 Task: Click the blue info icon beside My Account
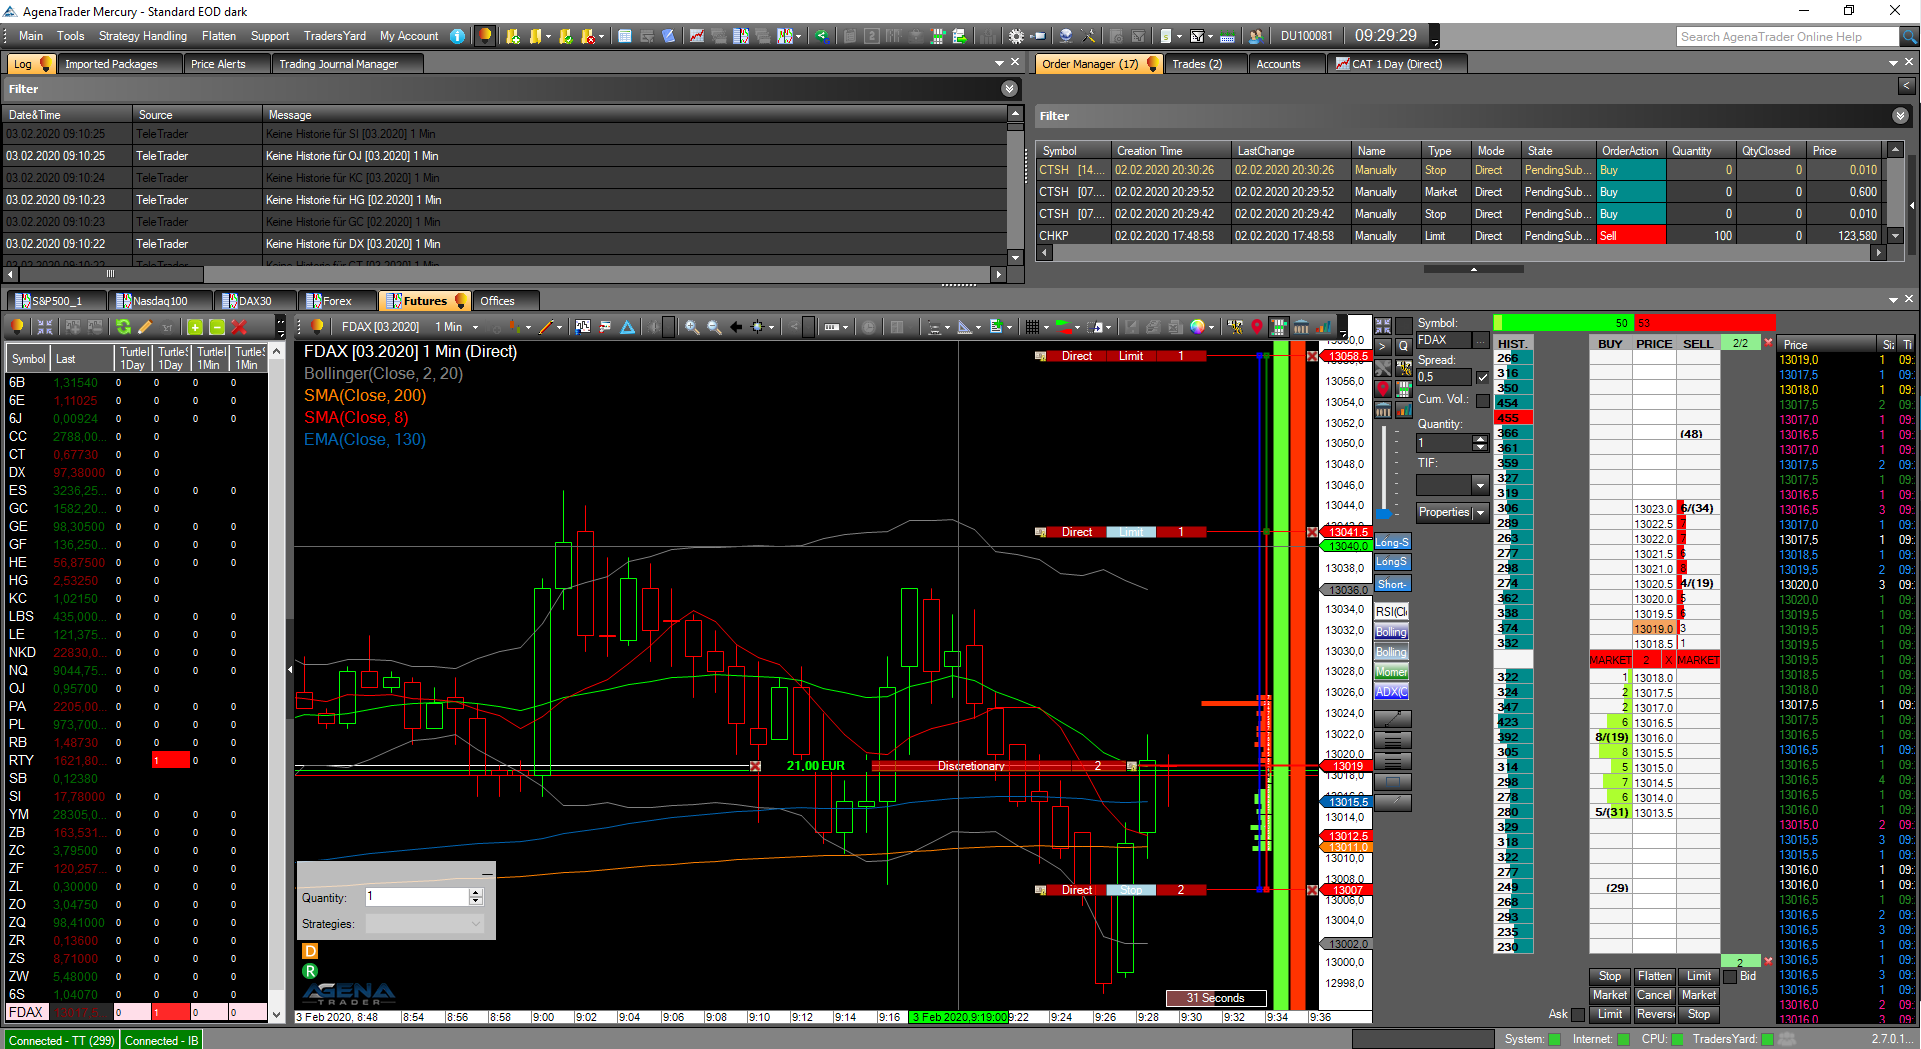tap(457, 36)
